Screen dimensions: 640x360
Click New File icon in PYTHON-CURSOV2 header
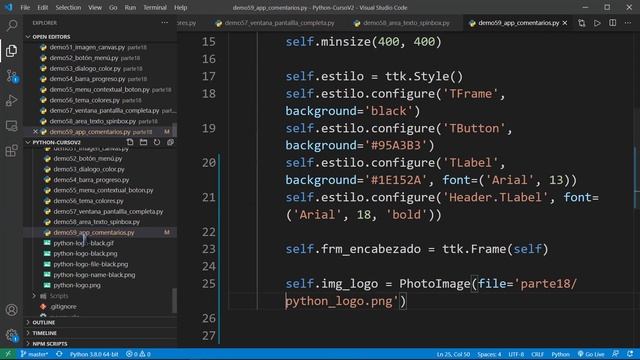[130, 142]
